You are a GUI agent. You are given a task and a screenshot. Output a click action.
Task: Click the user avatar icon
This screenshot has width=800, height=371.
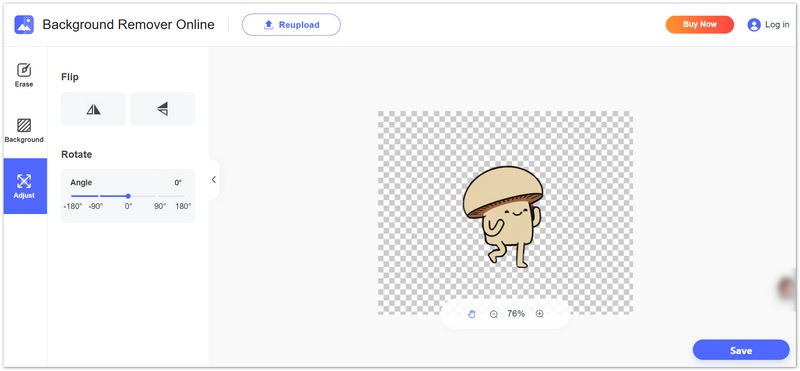coord(754,25)
